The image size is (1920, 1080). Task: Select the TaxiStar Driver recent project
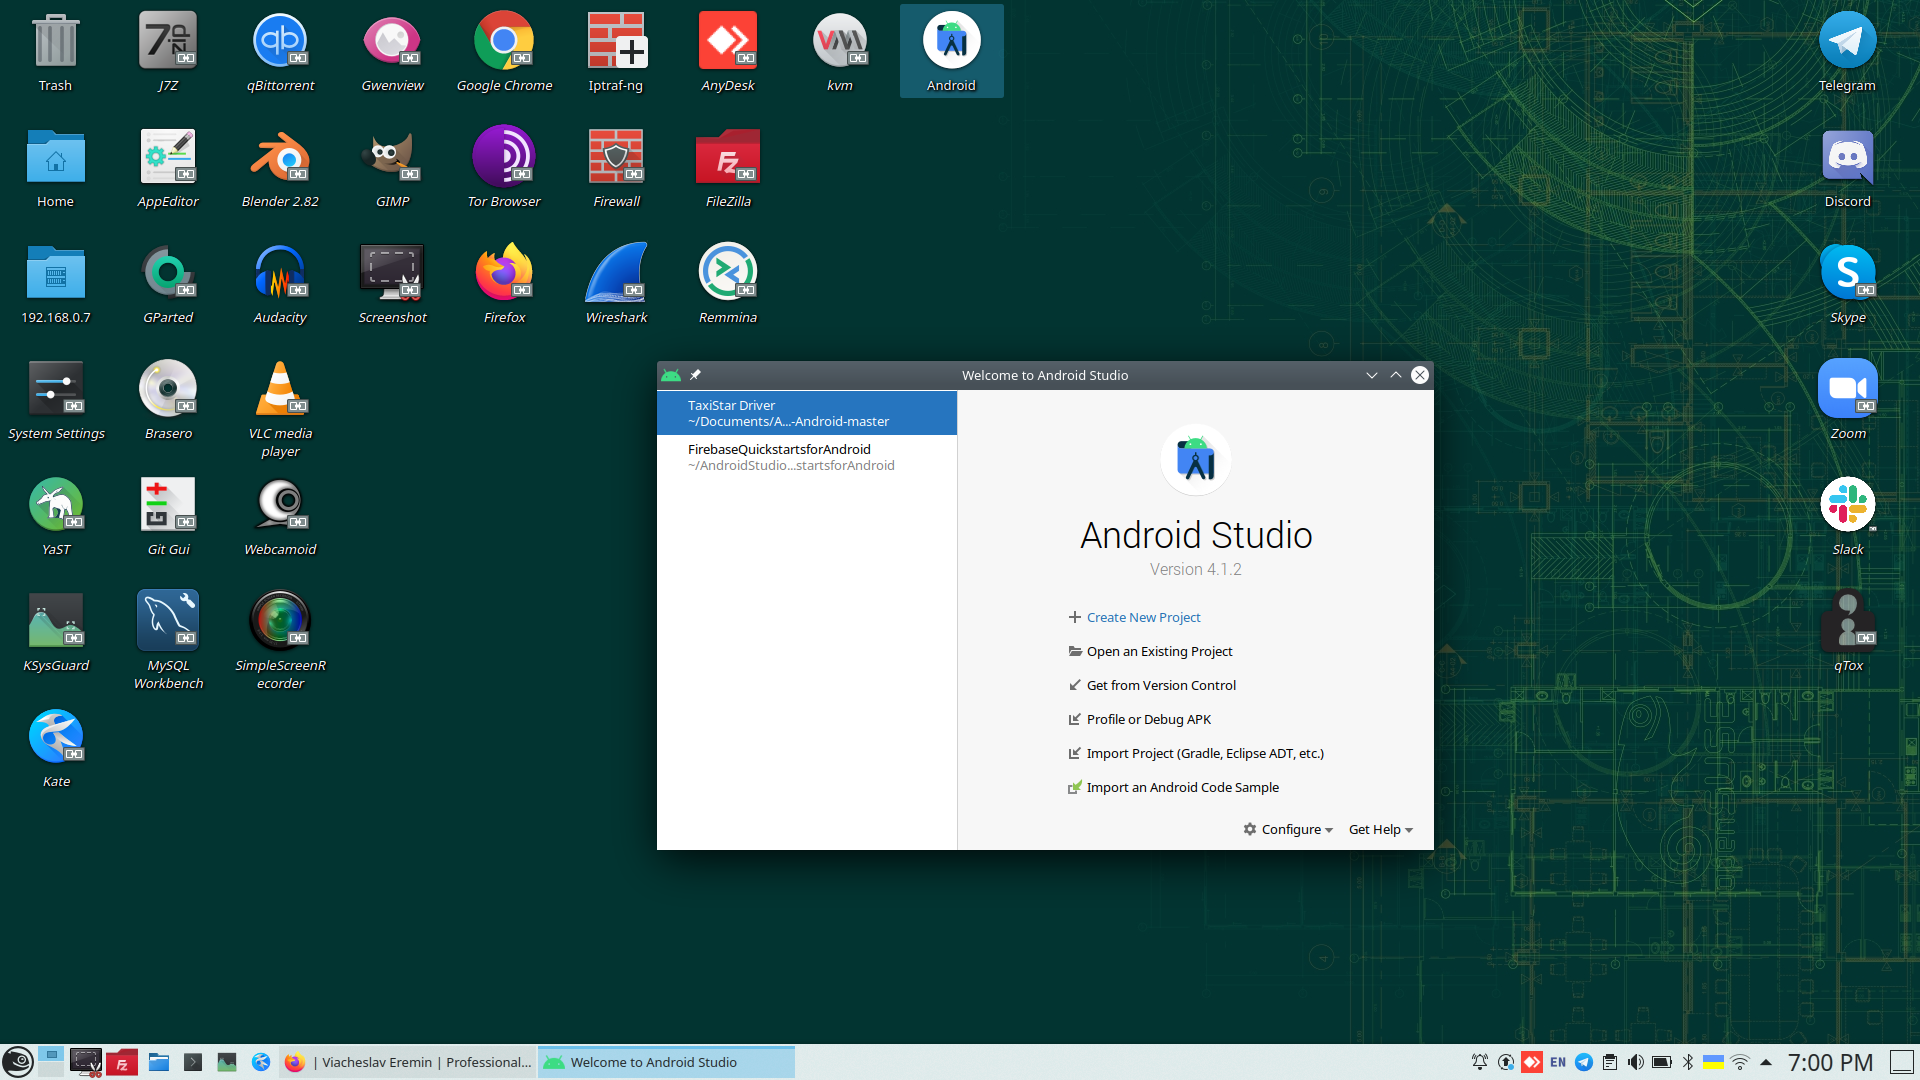pos(806,413)
